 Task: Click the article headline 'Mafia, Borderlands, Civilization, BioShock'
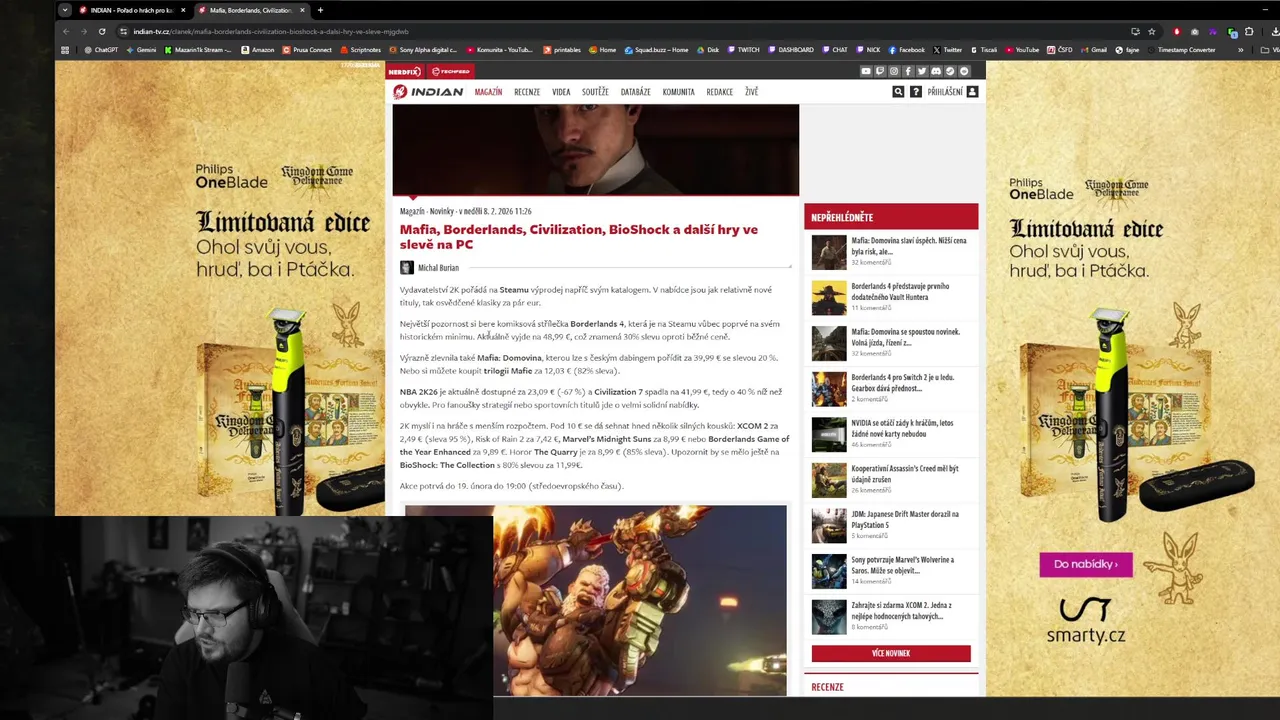pyautogui.click(x=579, y=237)
